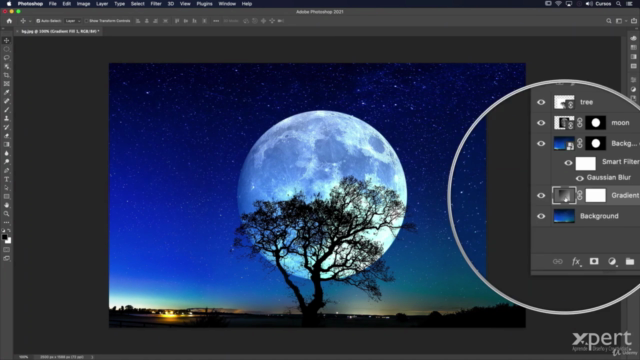Select the Elliptical Marquee tool
This screenshot has height=360, width=640.
tap(7, 49)
